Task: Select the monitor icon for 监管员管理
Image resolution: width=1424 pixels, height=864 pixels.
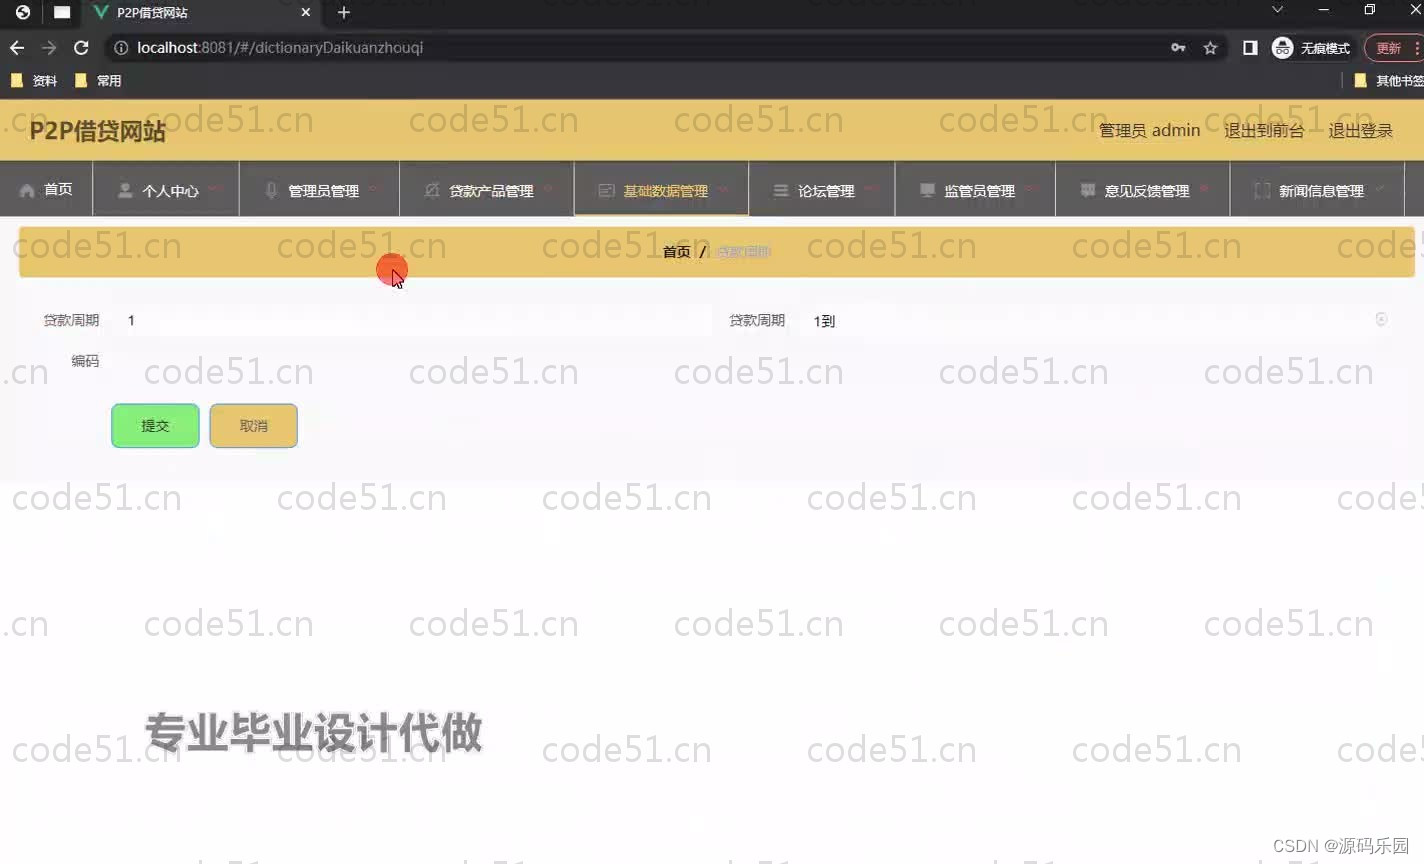Action: (928, 190)
